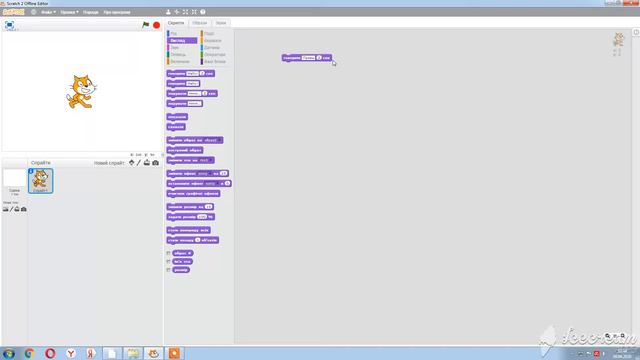
Task: Select the Sprite1 cat thumbnail
Action: (40, 181)
